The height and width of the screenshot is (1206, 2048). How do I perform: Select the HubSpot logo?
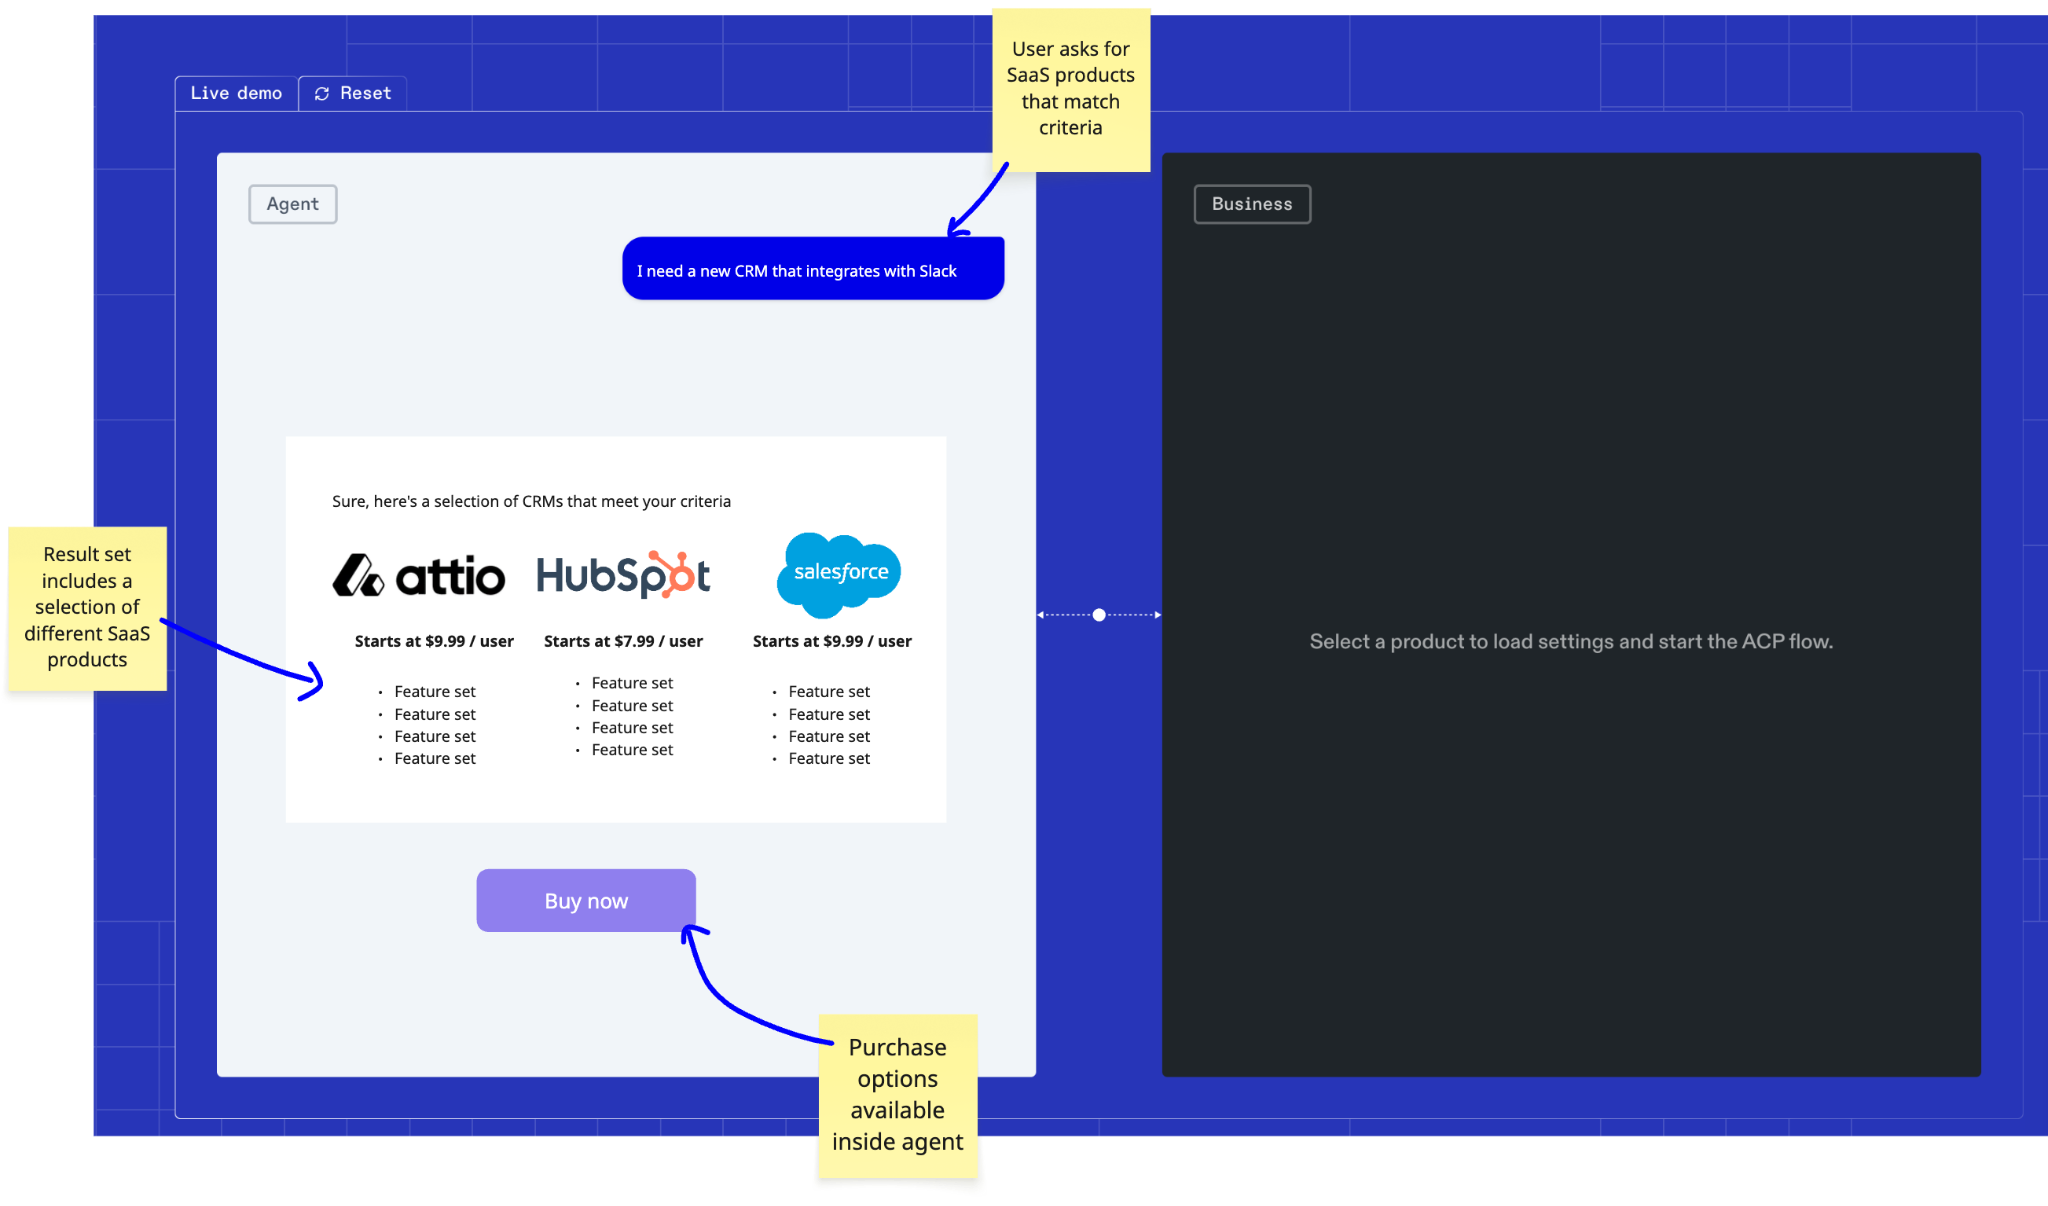623,575
